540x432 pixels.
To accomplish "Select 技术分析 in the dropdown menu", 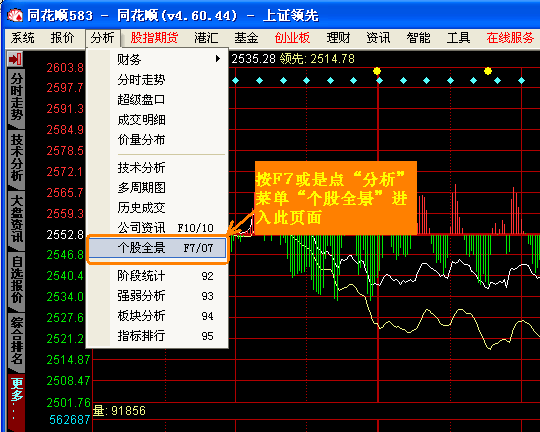I will pyautogui.click(x=157, y=168).
